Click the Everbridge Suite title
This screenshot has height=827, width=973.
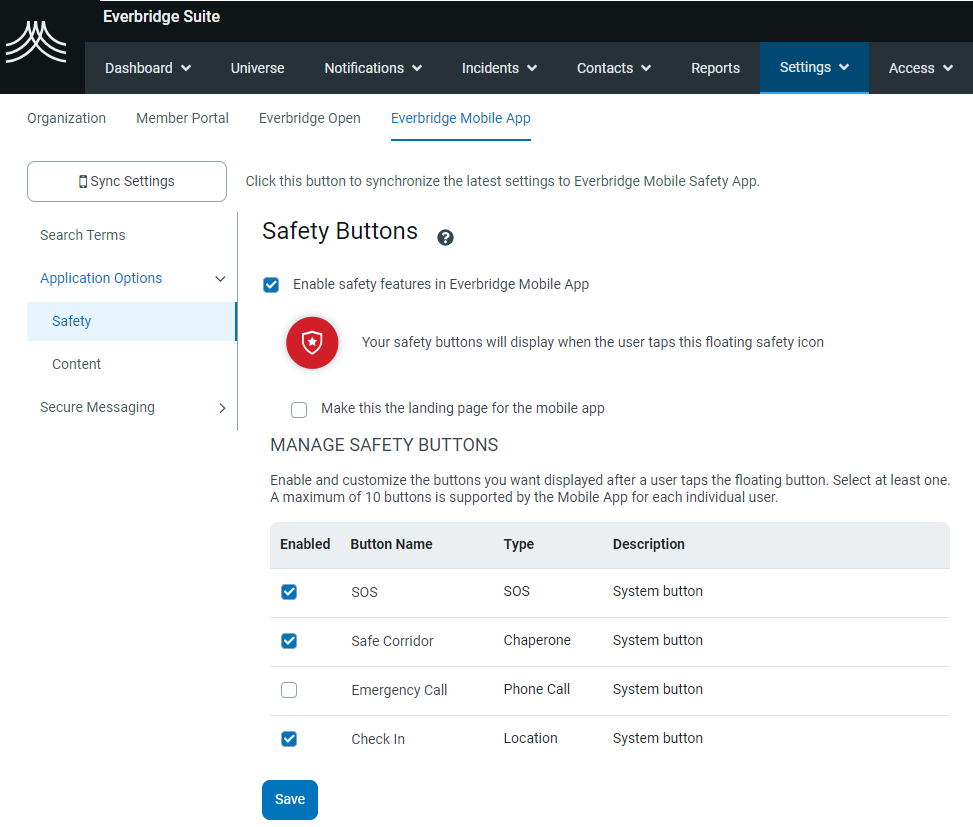coord(161,17)
